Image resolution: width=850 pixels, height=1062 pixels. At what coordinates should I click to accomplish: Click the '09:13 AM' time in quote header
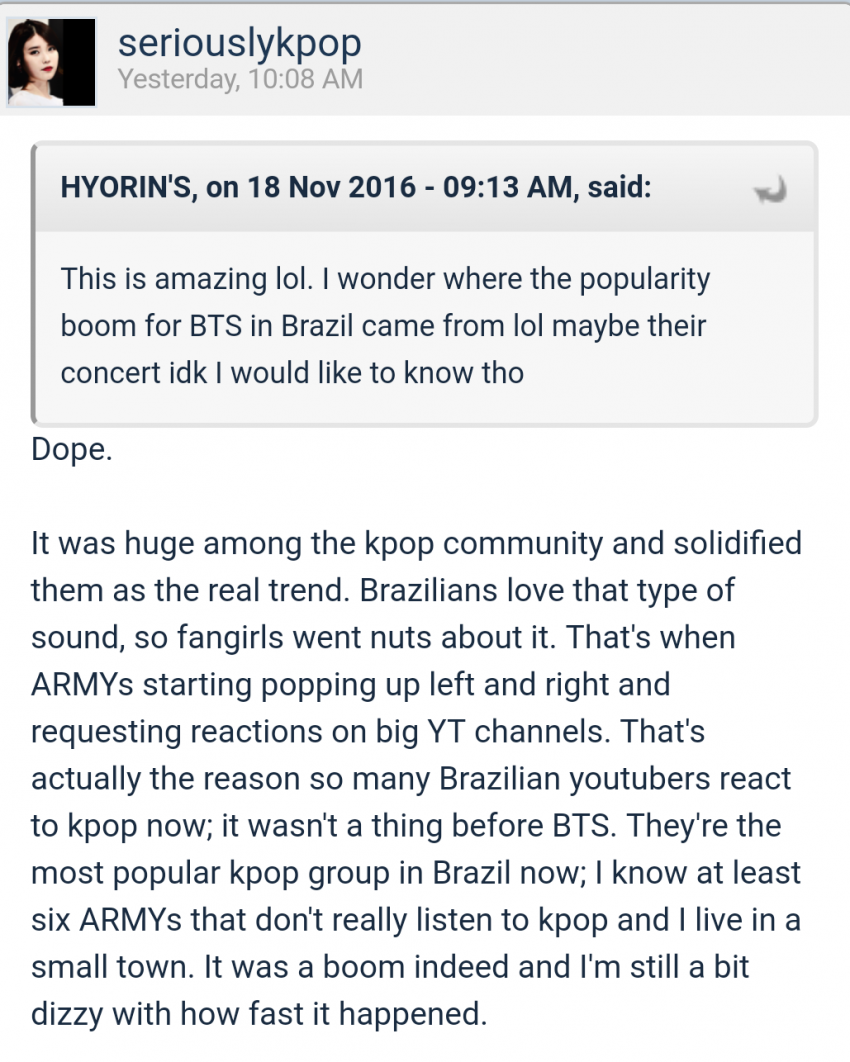498,188
